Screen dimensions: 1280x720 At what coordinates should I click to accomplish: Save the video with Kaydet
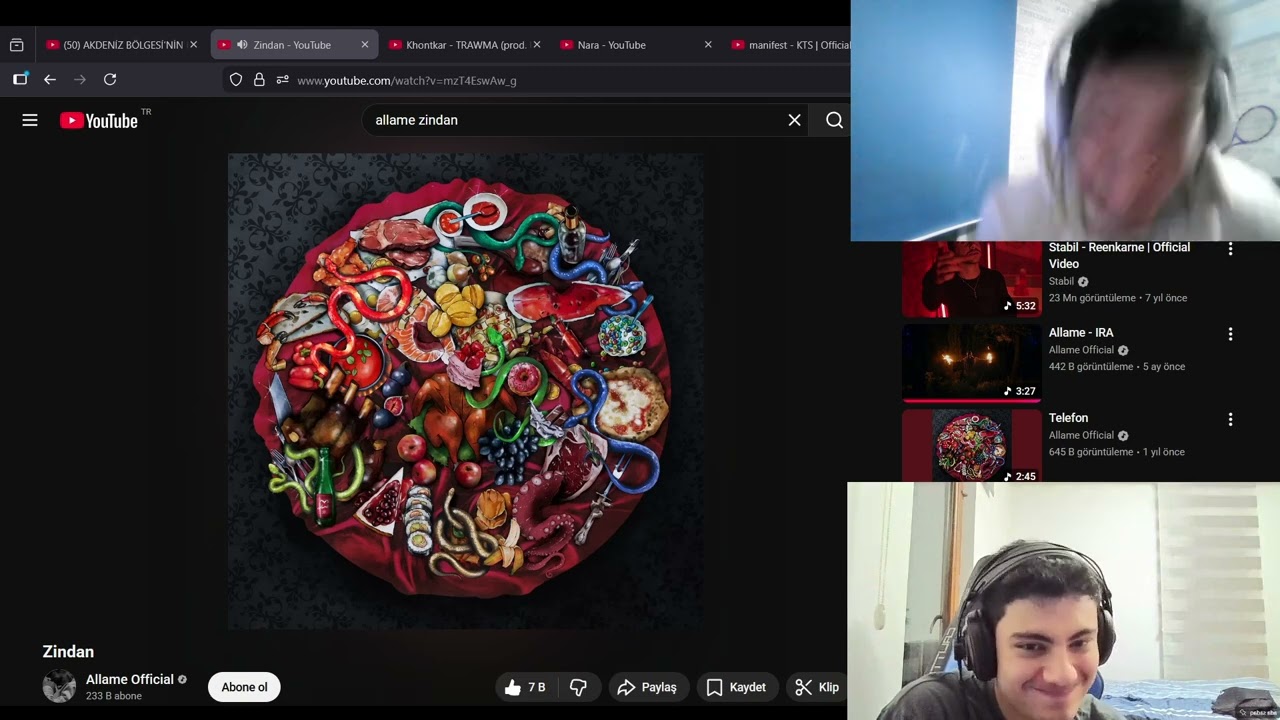pos(737,687)
